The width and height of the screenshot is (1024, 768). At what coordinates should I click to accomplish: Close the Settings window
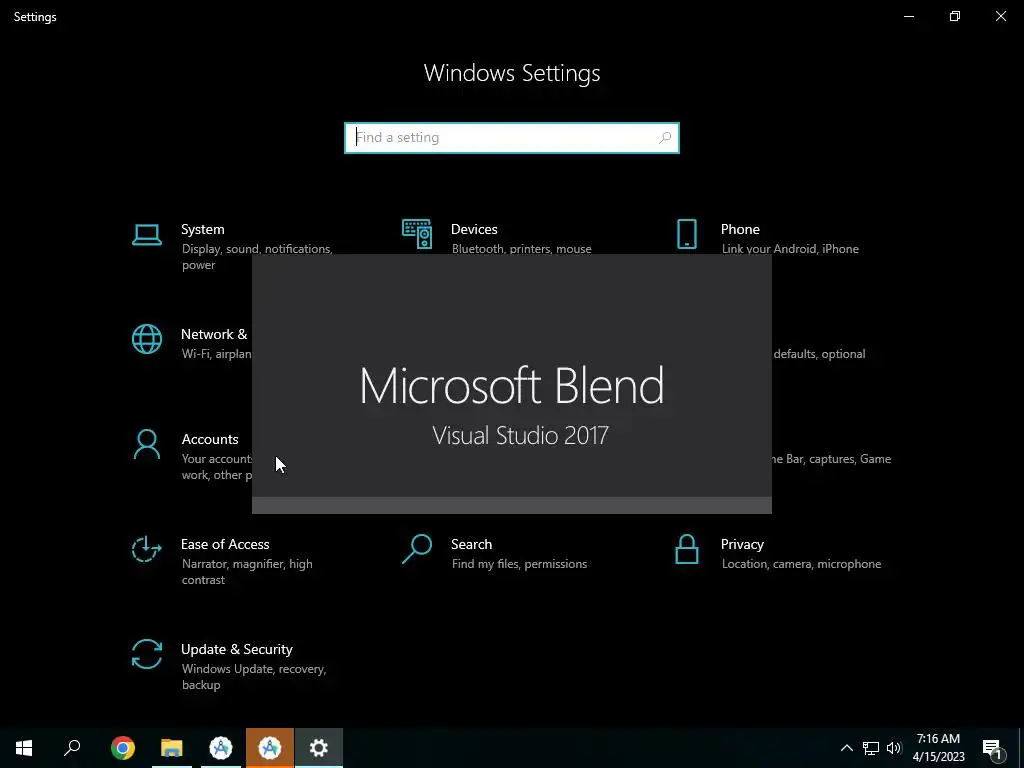[1000, 16]
